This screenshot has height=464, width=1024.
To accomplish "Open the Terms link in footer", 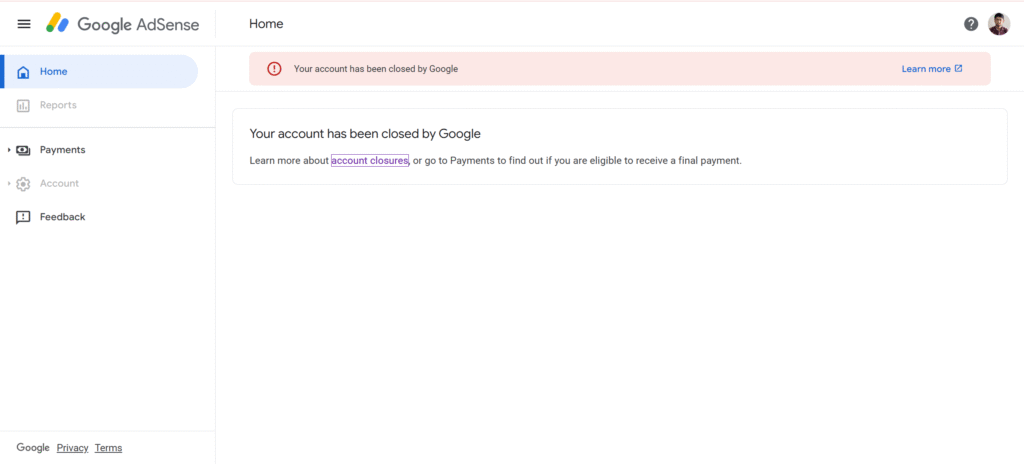I will (x=108, y=448).
